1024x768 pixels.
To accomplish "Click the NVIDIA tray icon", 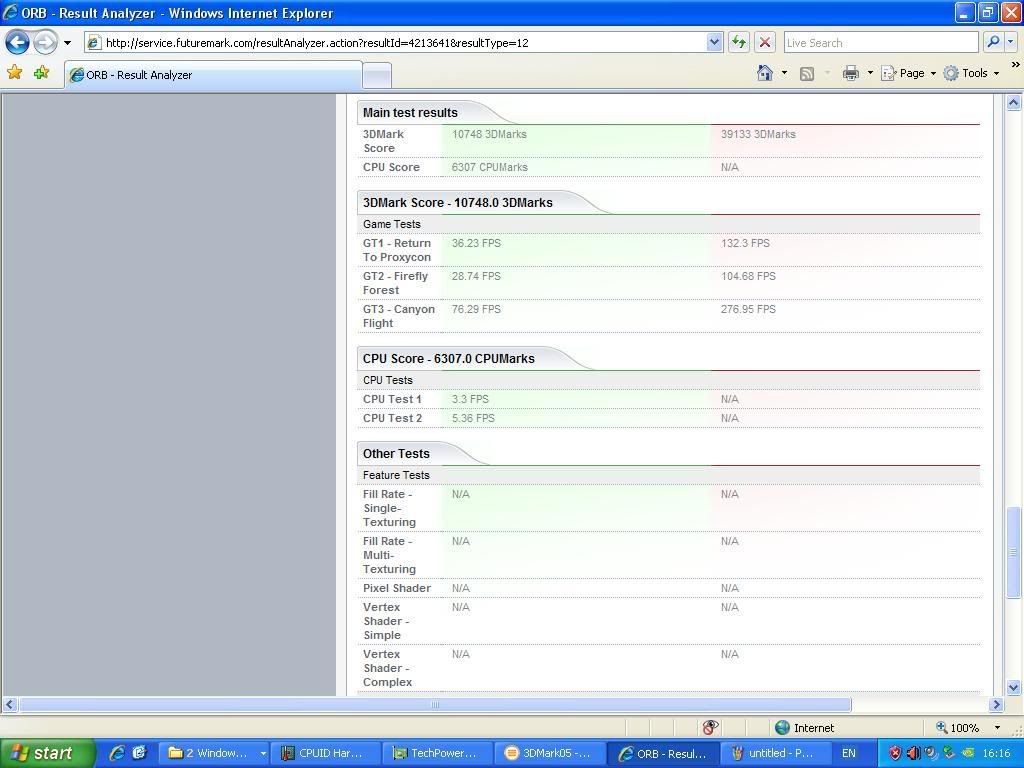I will [968, 753].
